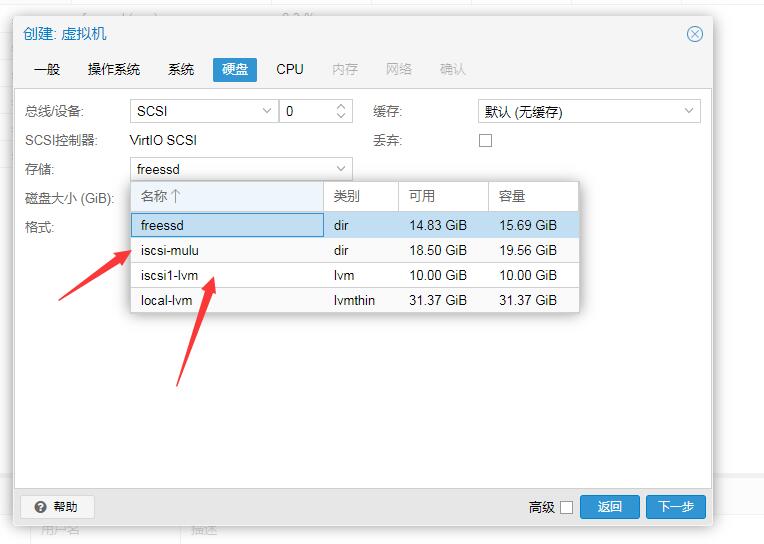
Task: Sort list by Name column header
Action: click(x=227, y=197)
